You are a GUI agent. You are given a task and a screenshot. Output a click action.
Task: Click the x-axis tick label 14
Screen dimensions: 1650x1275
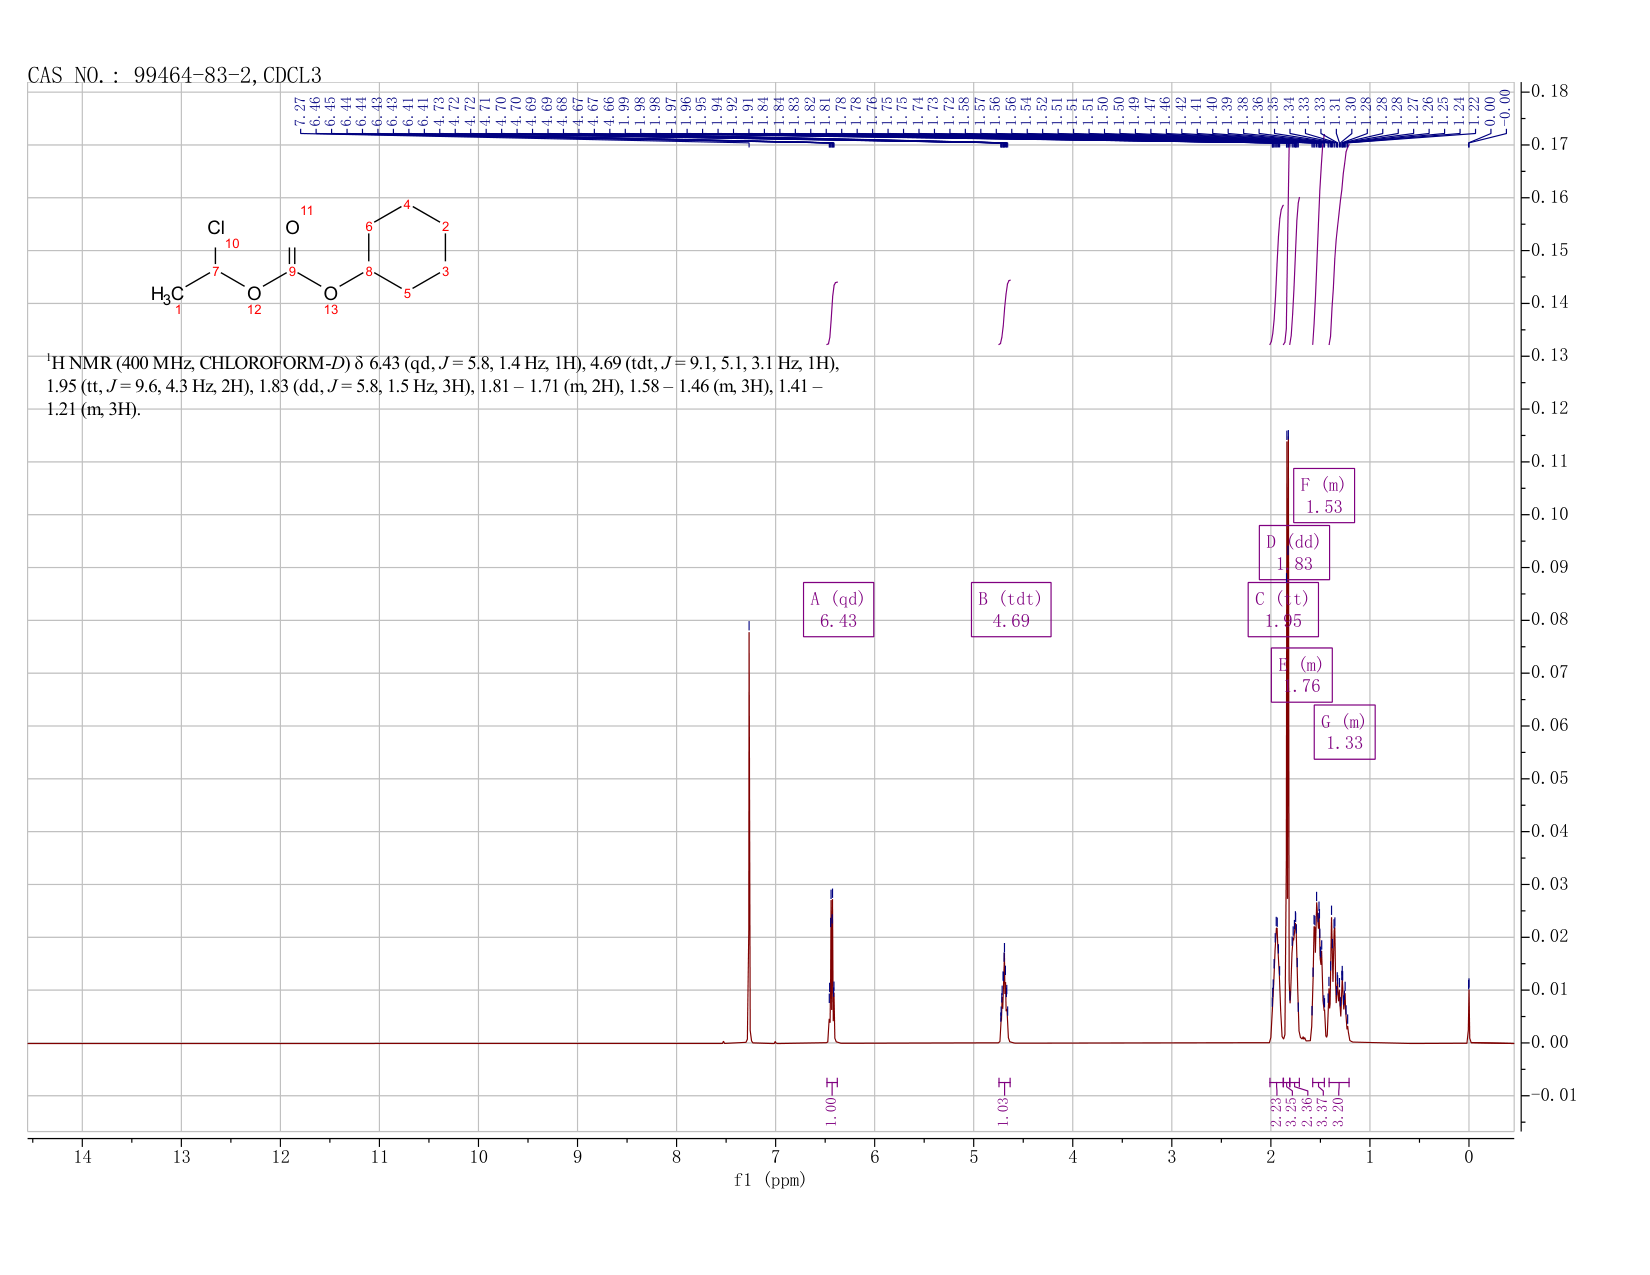(82, 1157)
